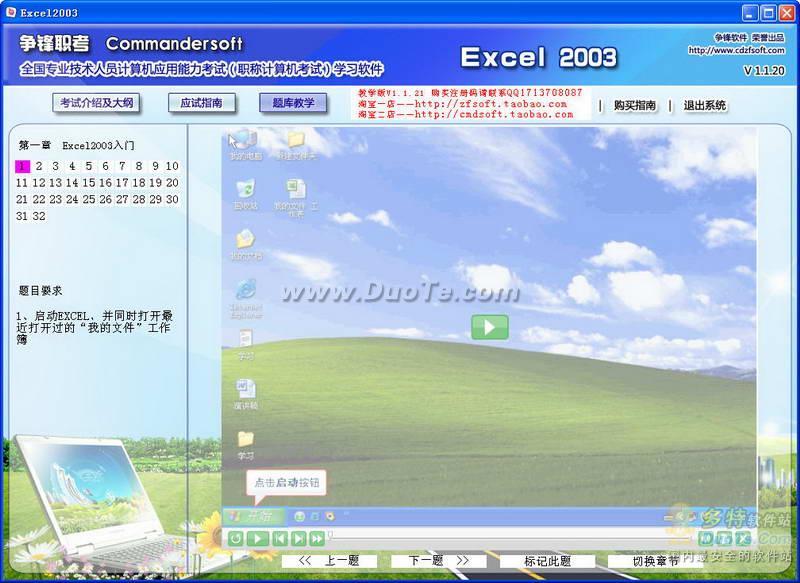Switch to 题库教学 section
The image size is (800, 583).
tap(293, 103)
